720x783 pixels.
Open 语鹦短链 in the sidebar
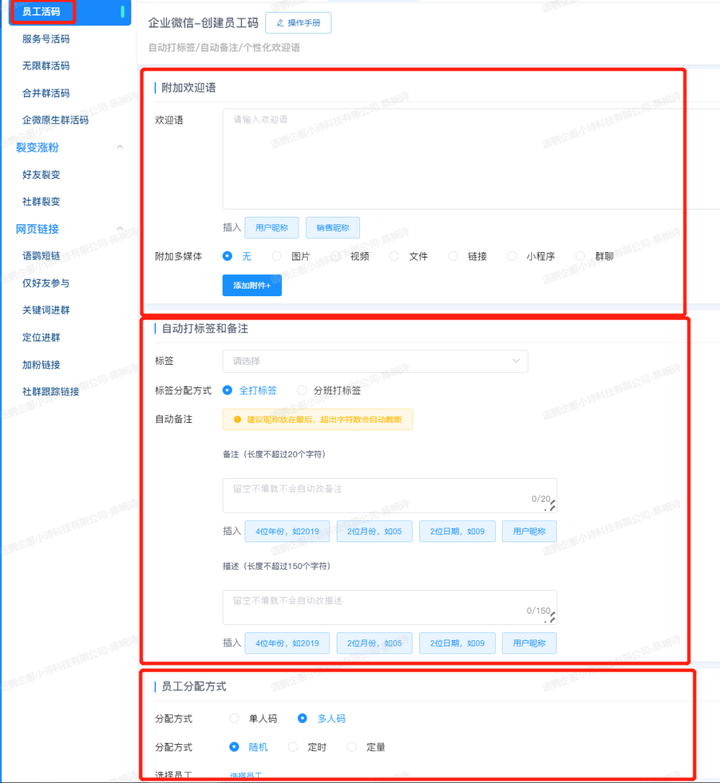[41, 256]
